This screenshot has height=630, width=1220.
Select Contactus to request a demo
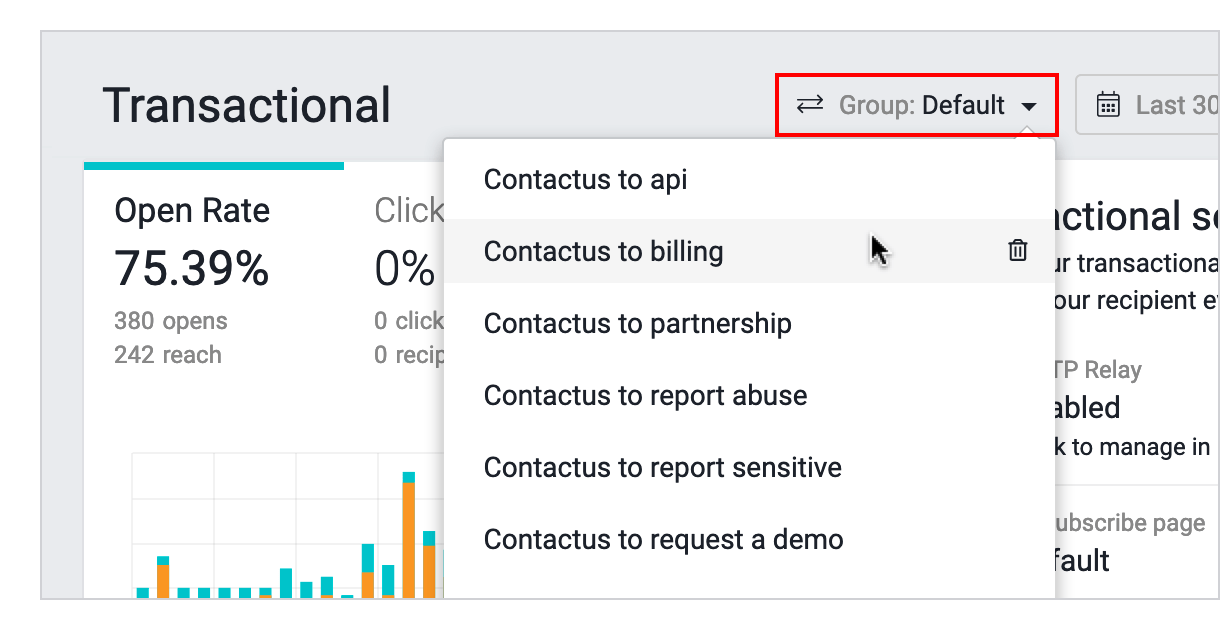(663, 540)
